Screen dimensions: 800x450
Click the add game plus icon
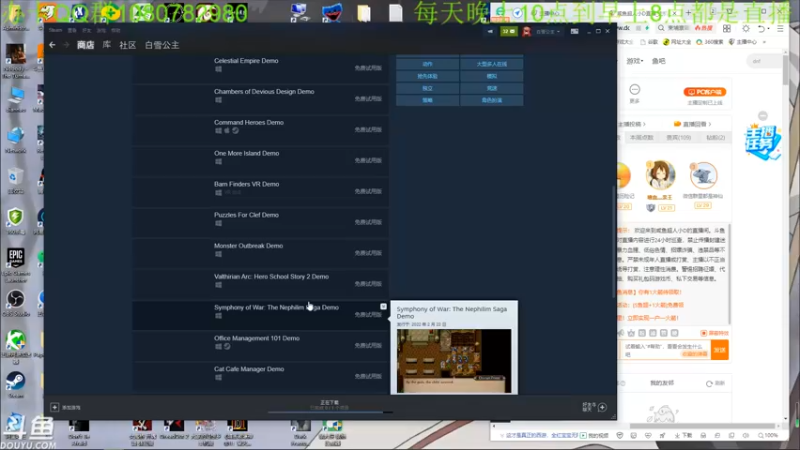(55, 407)
